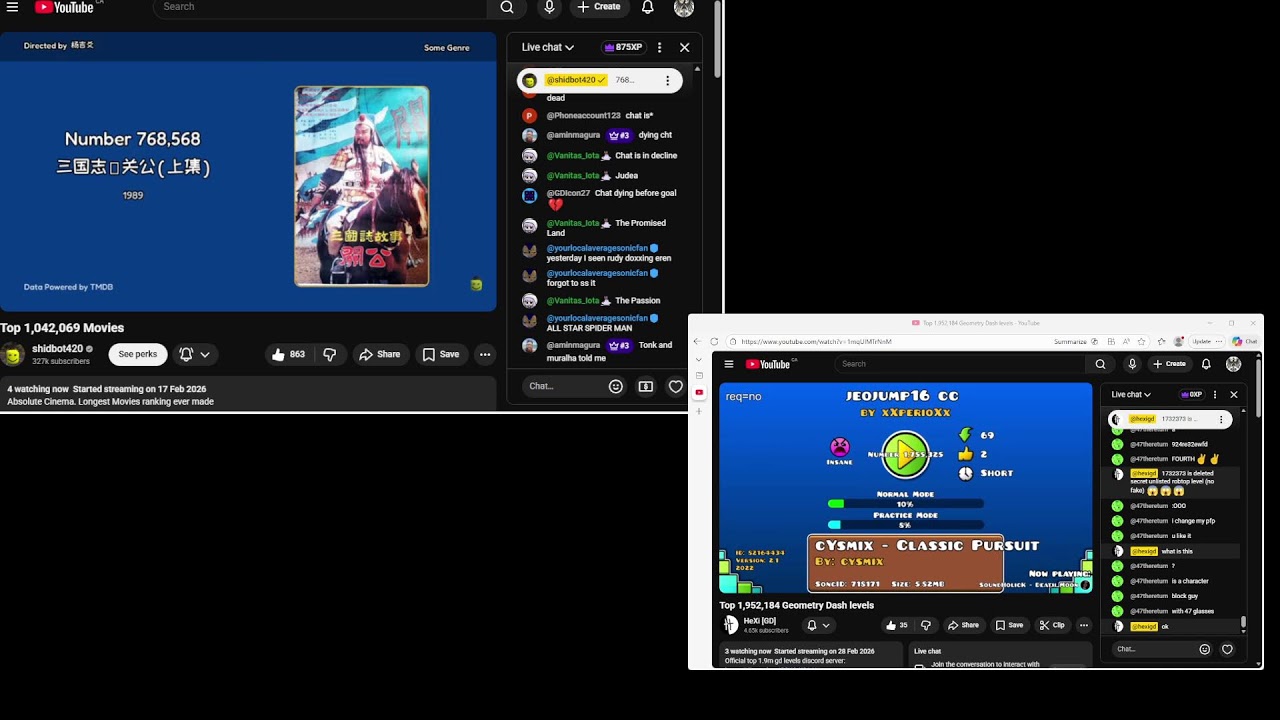Open the shidbot420 channel name link
The image size is (1280, 720).
[58, 349]
